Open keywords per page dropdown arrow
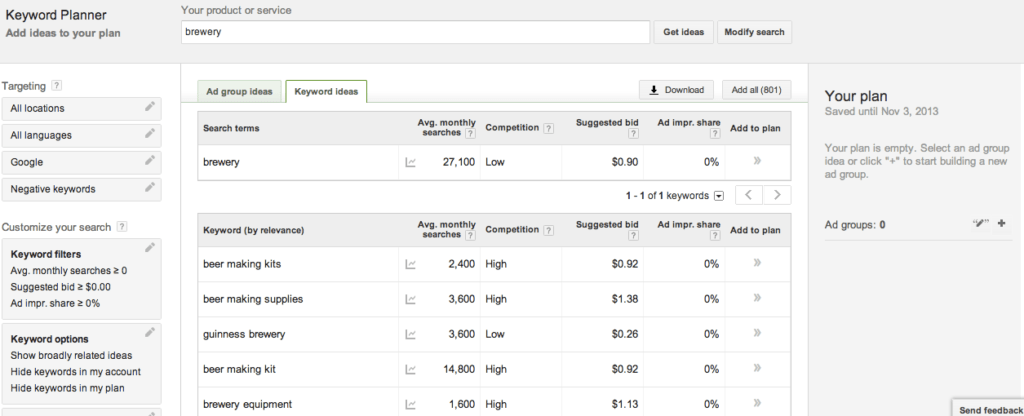Image resolution: width=1024 pixels, height=416 pixels. coord(719,195)
